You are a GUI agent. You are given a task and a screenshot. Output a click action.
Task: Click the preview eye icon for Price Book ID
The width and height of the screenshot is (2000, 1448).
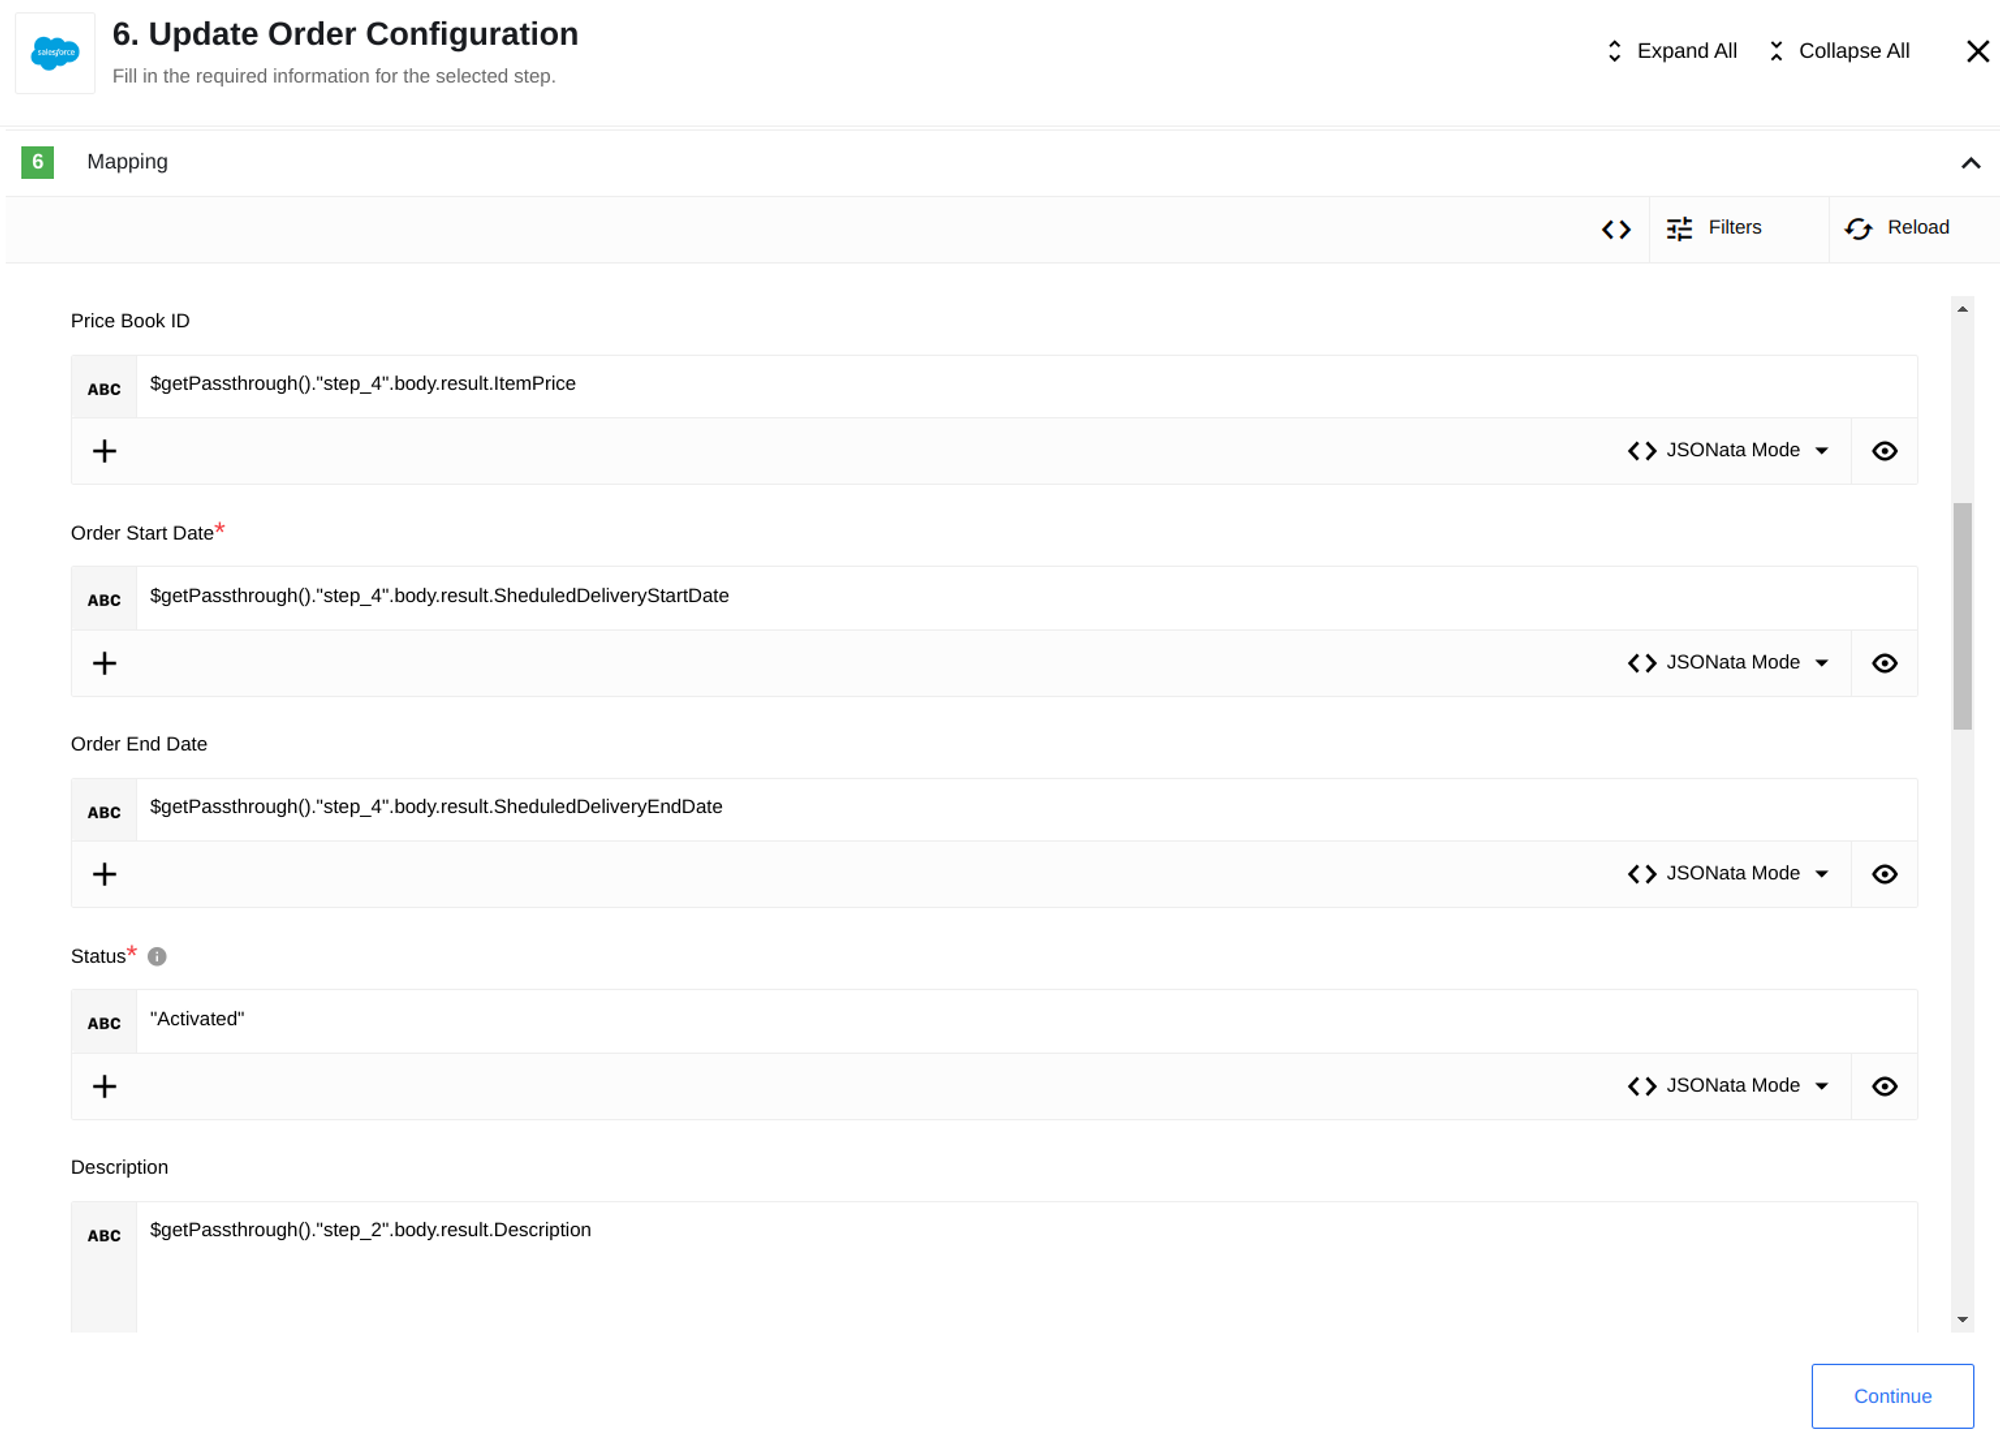pos(1885,450)
